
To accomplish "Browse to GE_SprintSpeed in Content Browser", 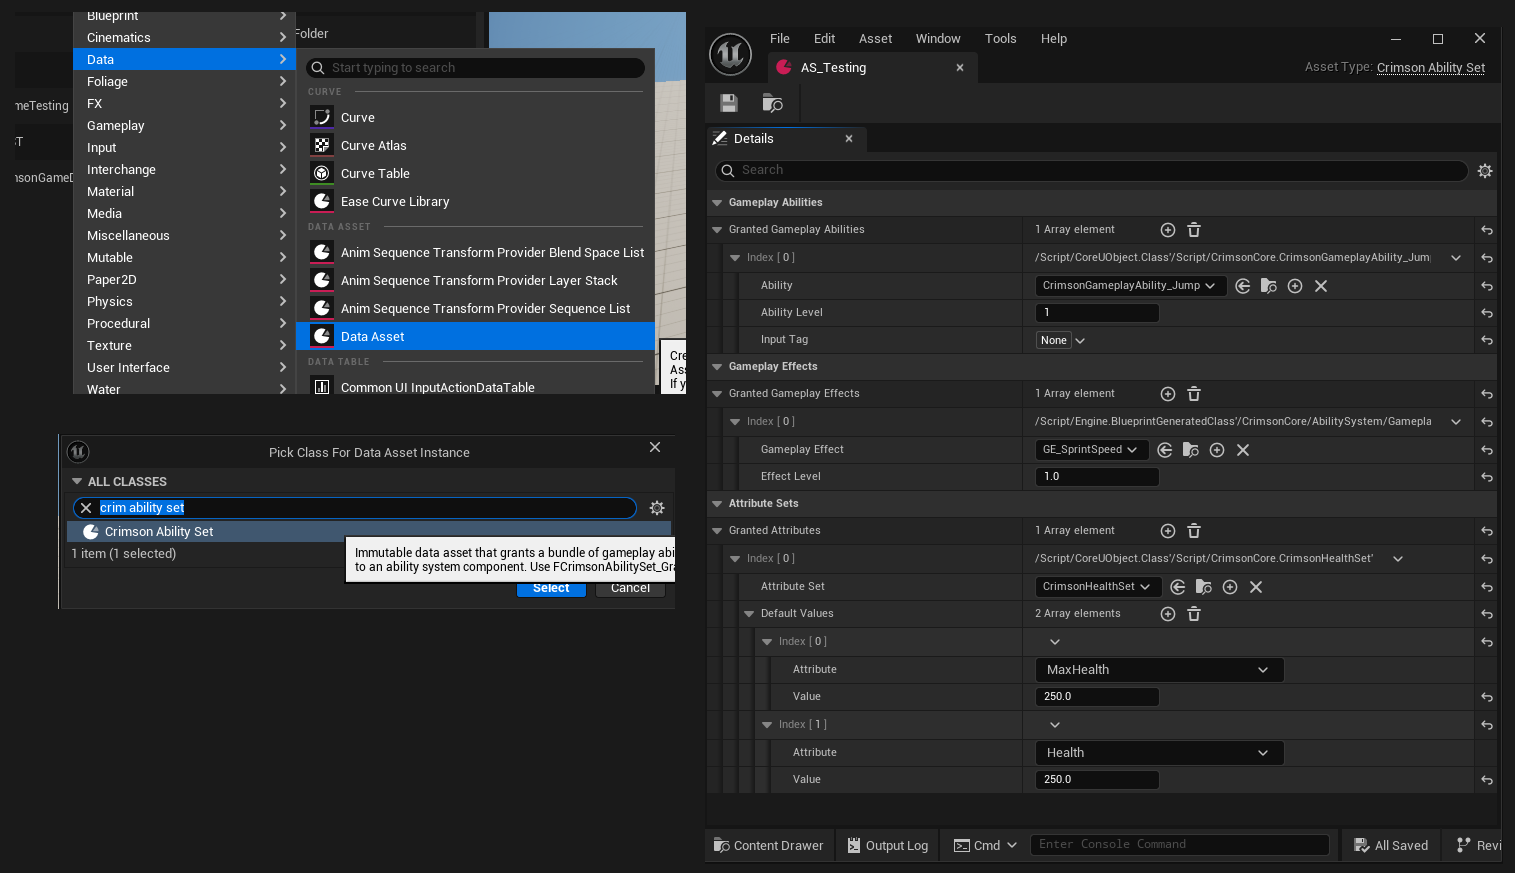I will pos(1191,450).
